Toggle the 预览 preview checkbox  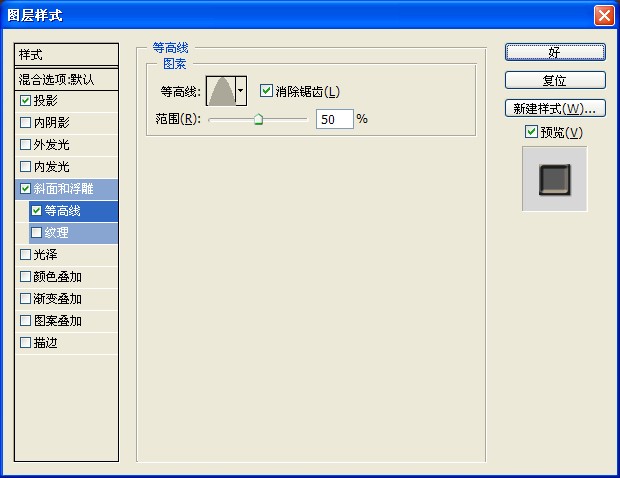click(531, 132)
